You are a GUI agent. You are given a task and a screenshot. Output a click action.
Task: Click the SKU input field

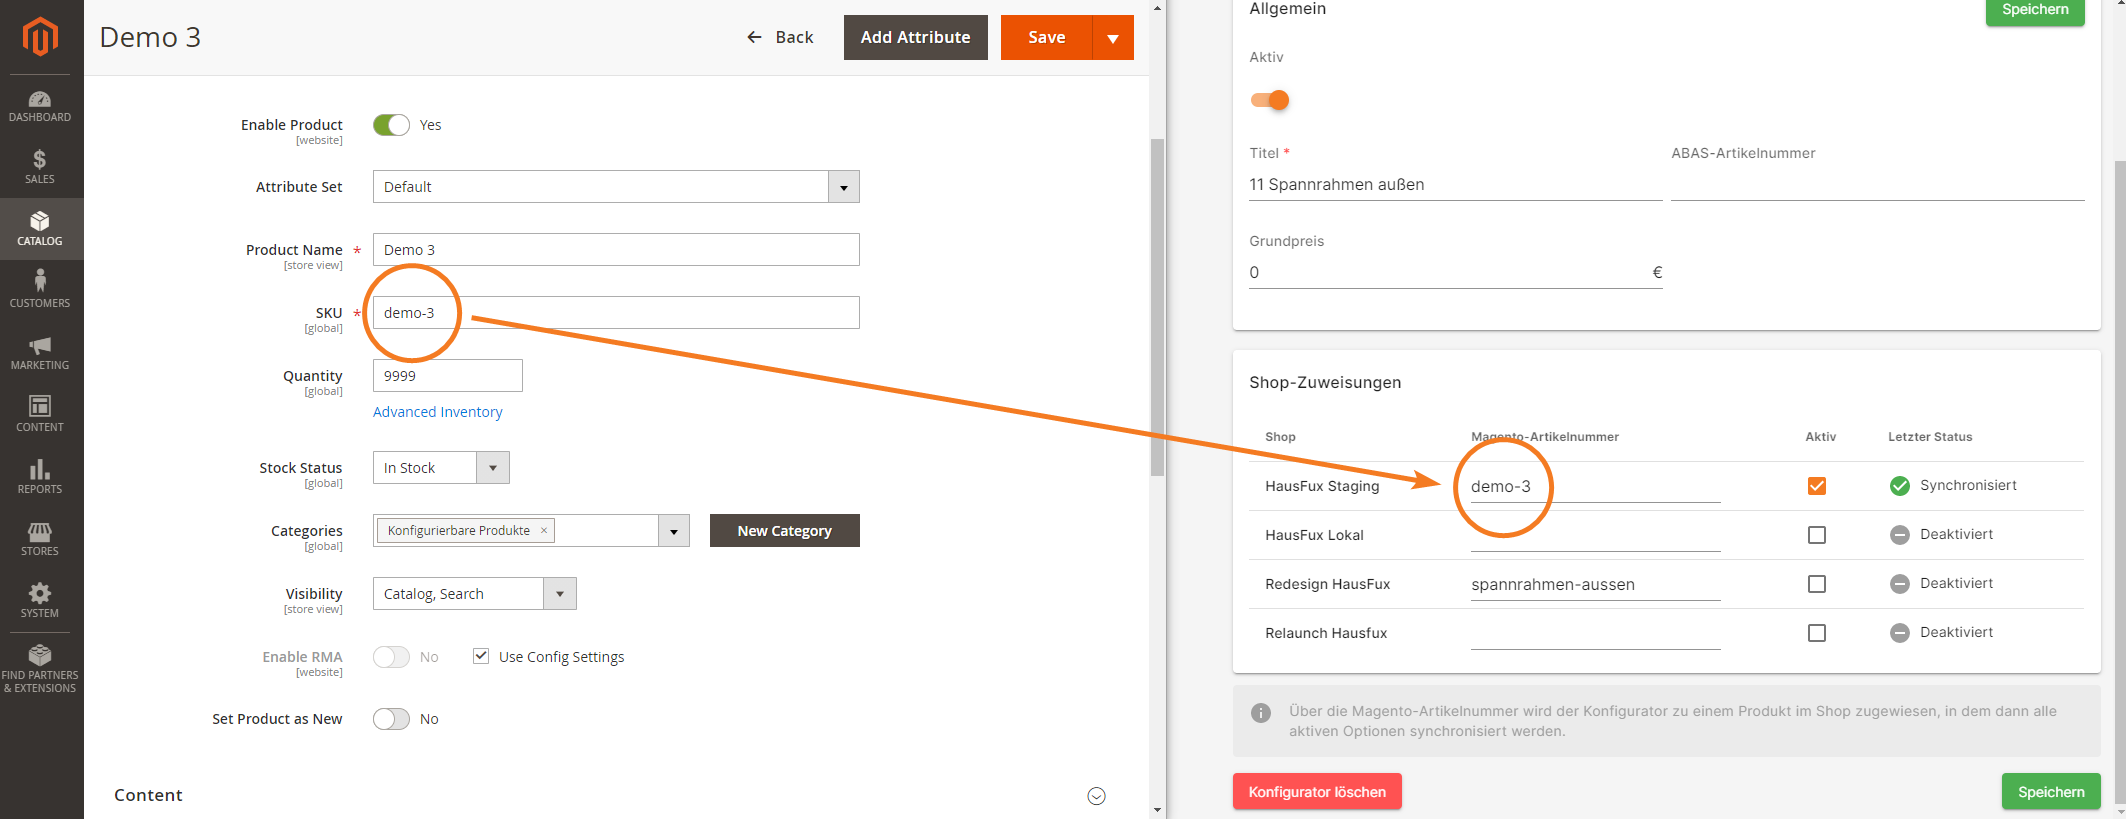coord(616,313)
